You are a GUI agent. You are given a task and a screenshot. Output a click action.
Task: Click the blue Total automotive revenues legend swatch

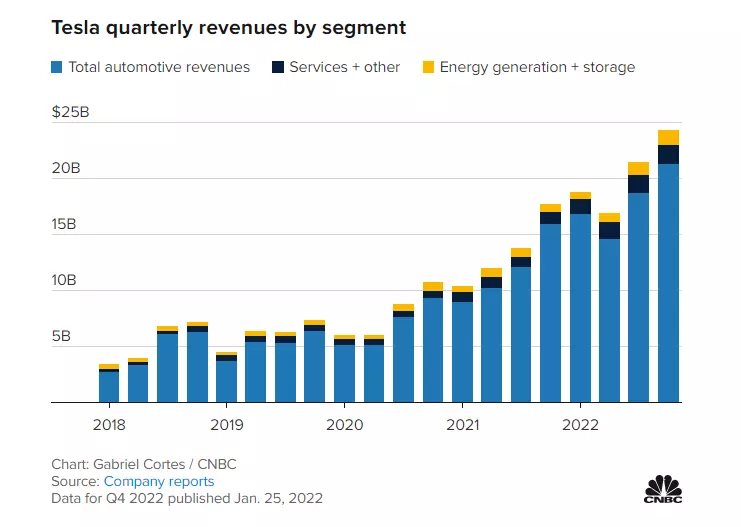tap(57, 67)
